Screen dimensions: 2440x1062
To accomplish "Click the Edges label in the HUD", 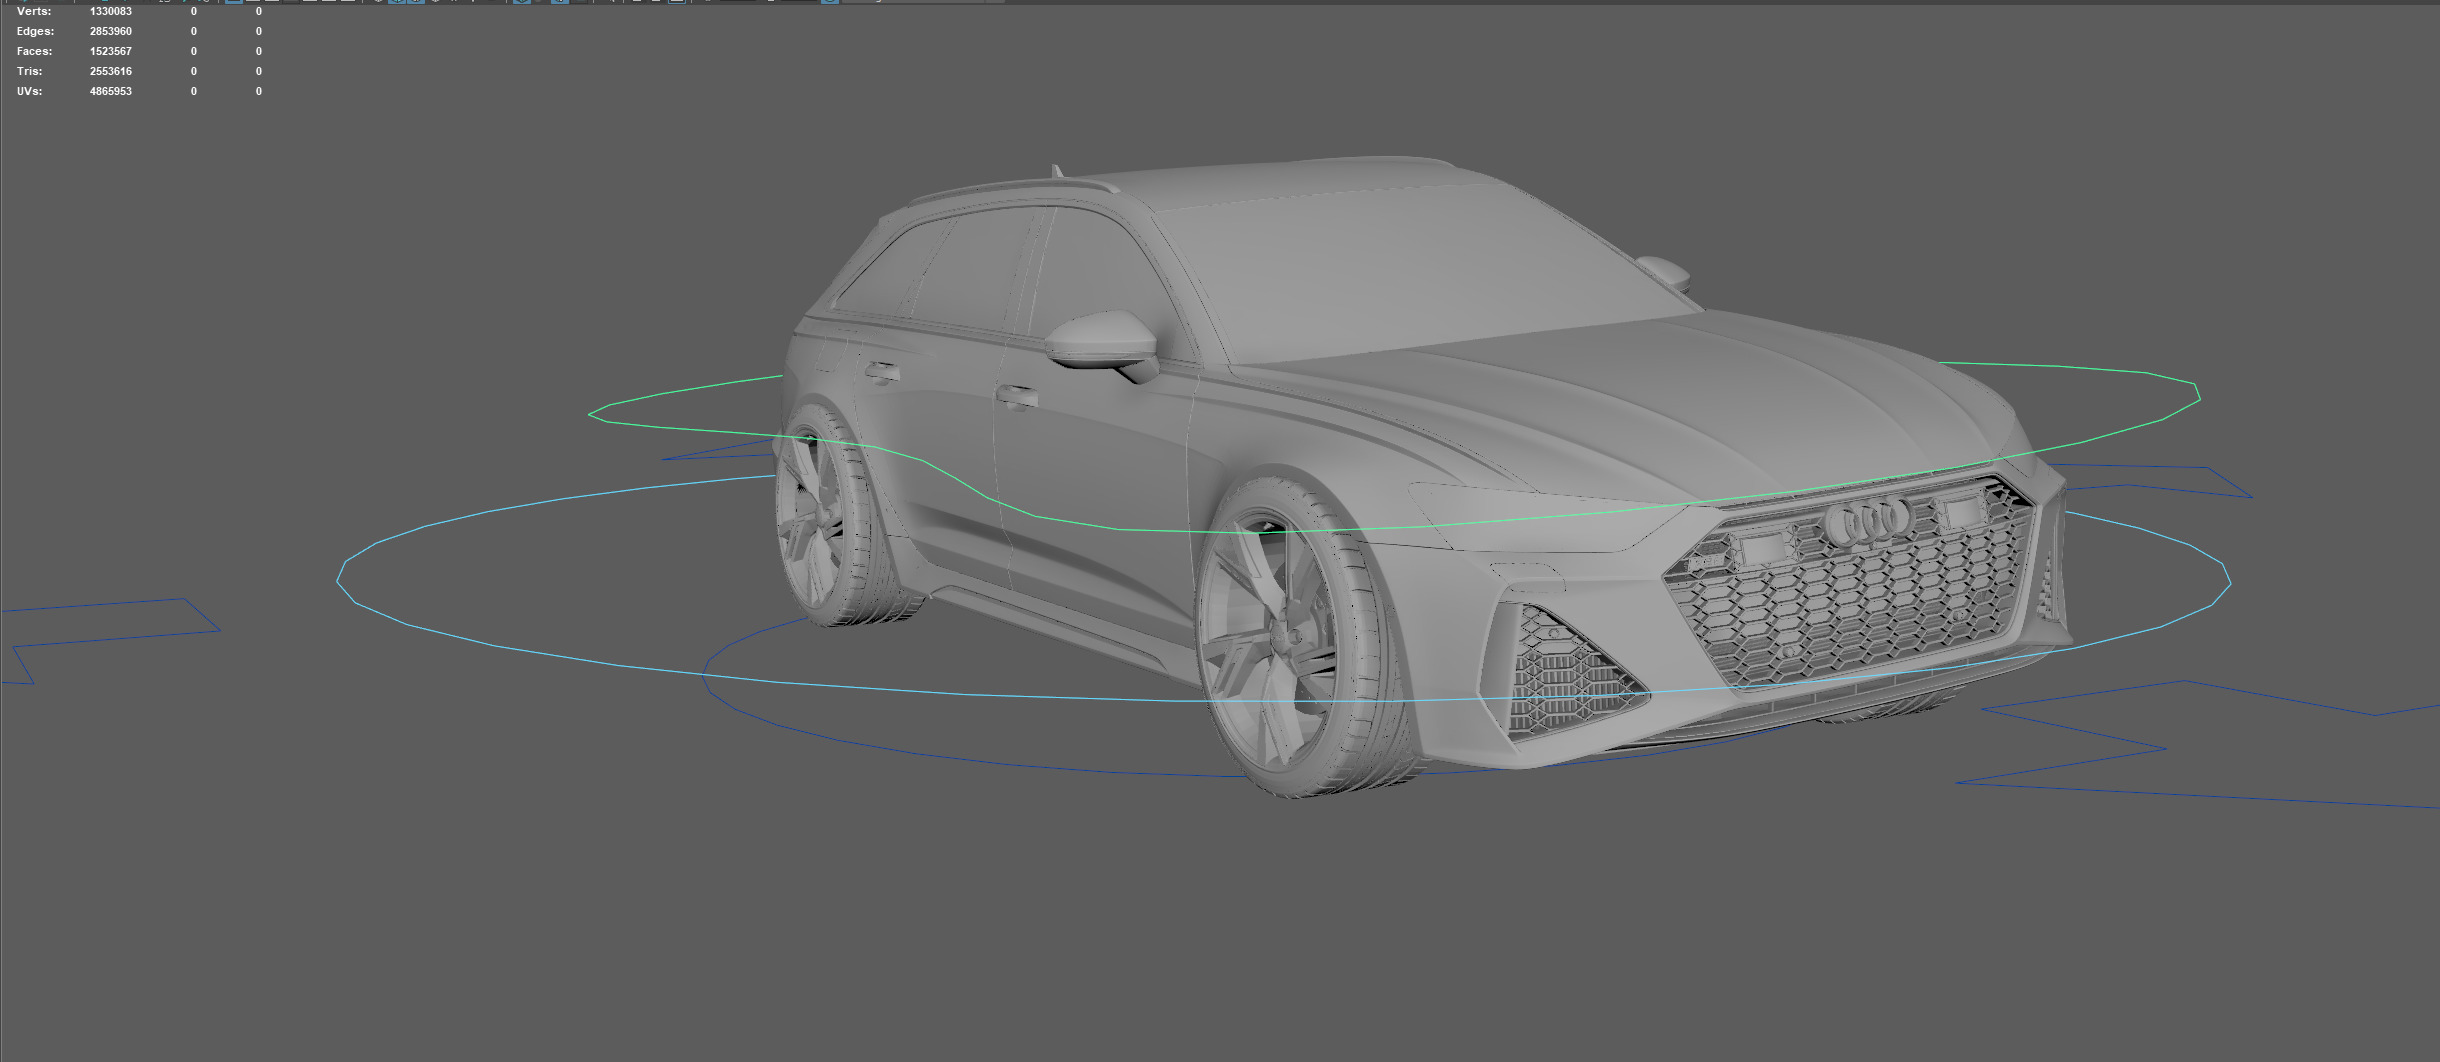I will click(36, 32).
